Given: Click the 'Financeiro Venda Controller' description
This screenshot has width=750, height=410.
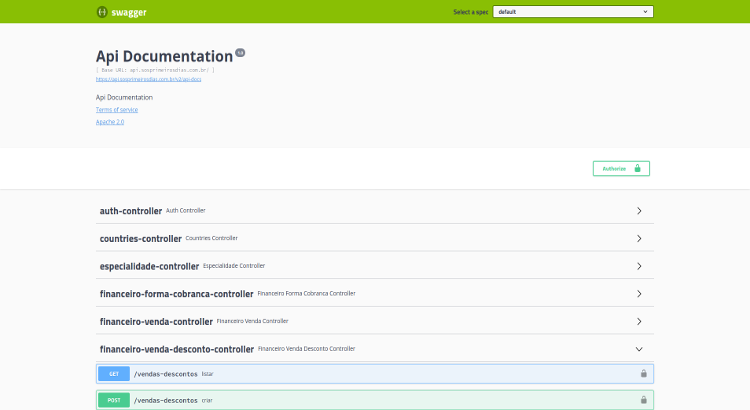Looking at the screenshot, I should [x=253, y=321].
